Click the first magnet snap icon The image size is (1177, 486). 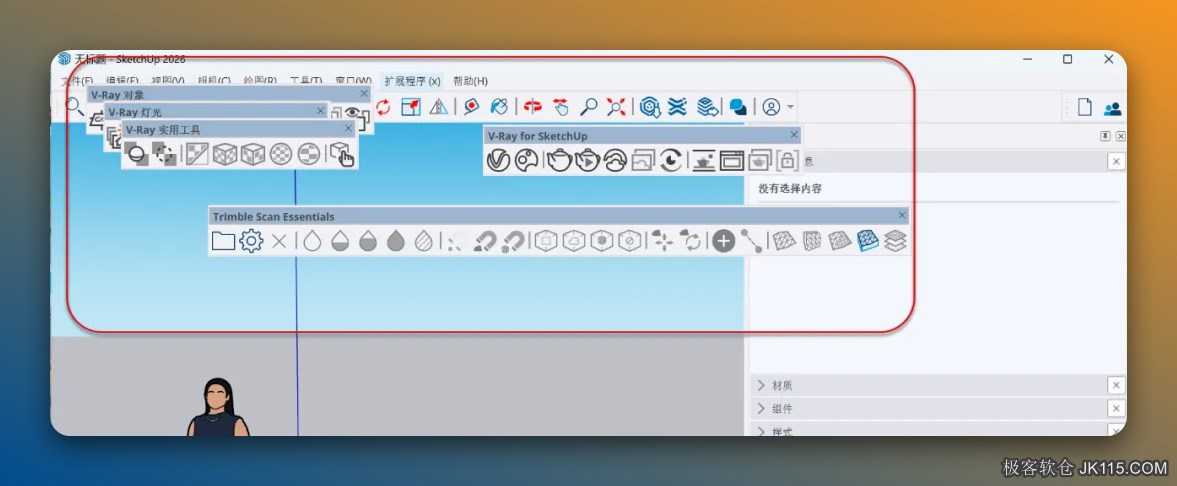(x=485, y=241)
